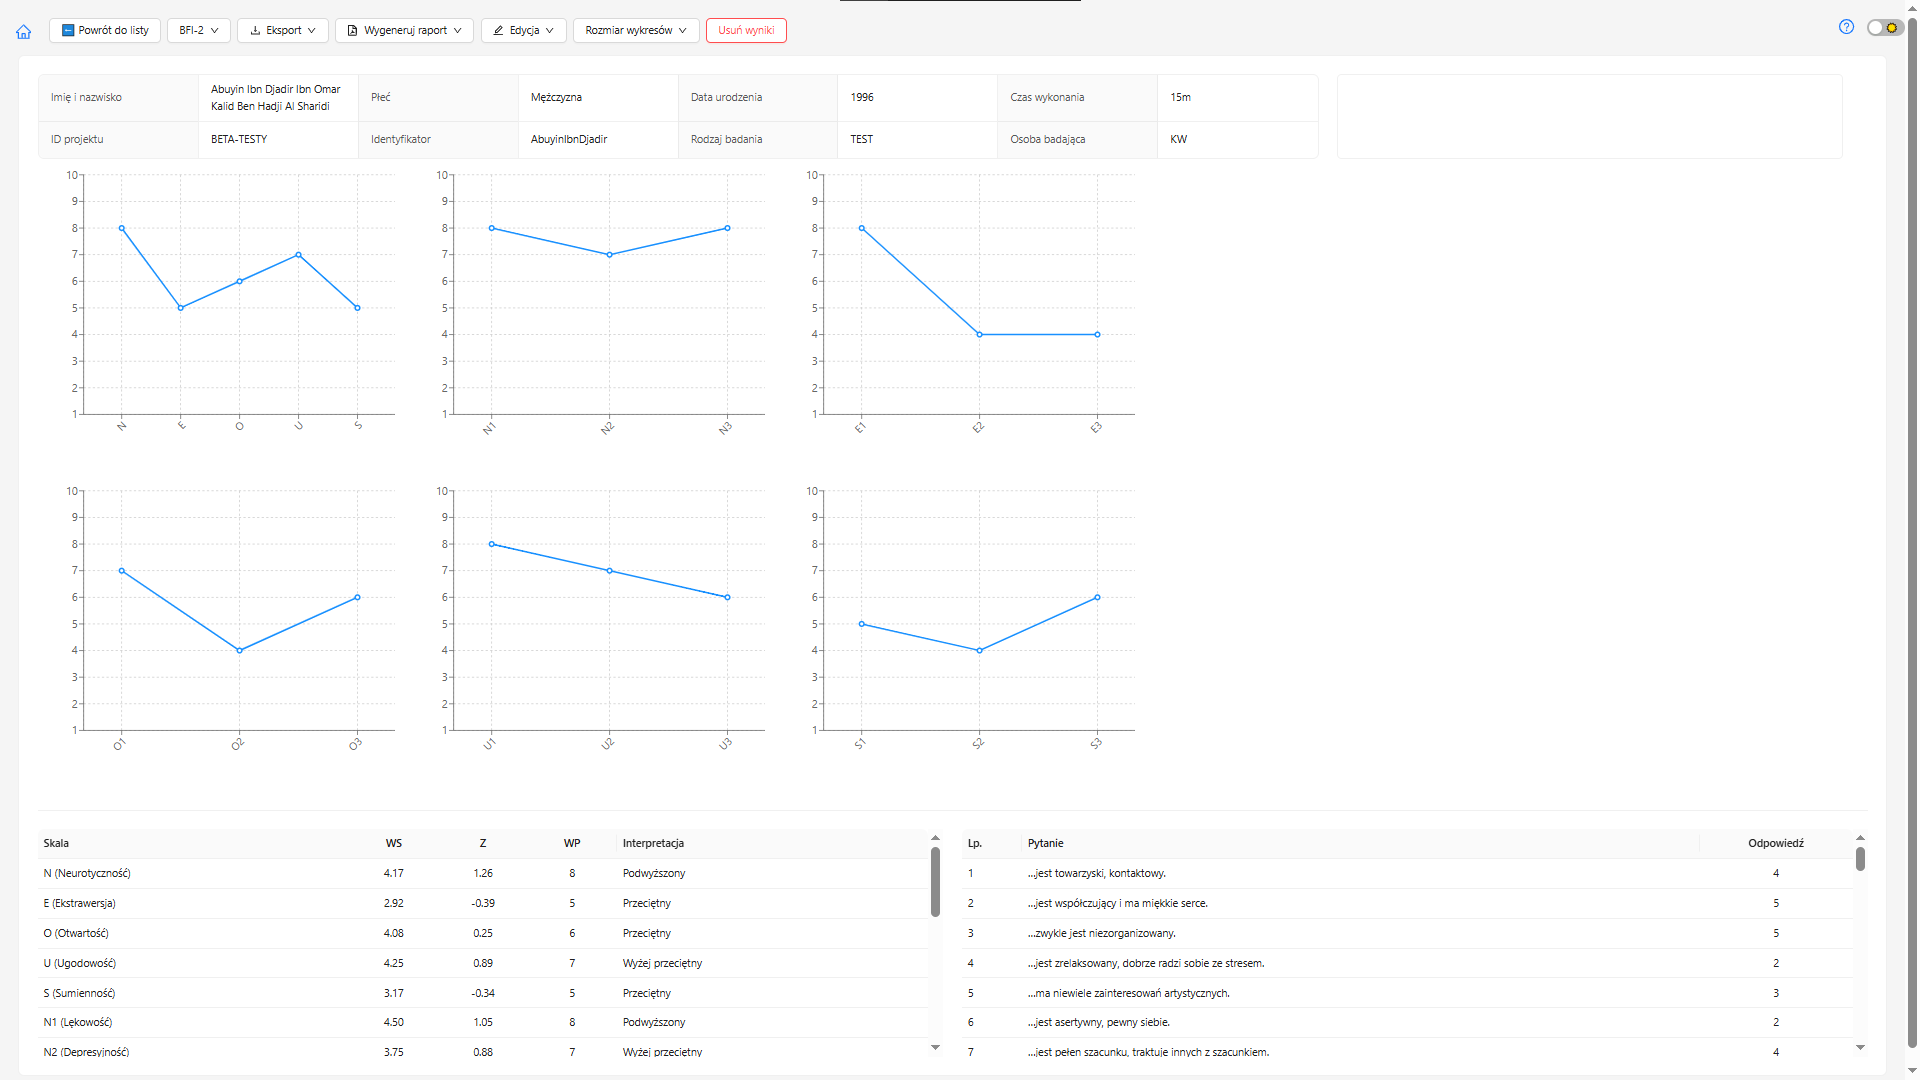Image resolution: width=1920 pixels, height=1080 pixels.
Task: Select question '...jest towarzyski, kontaktowy.'
Action: (x=1408, y=873)
